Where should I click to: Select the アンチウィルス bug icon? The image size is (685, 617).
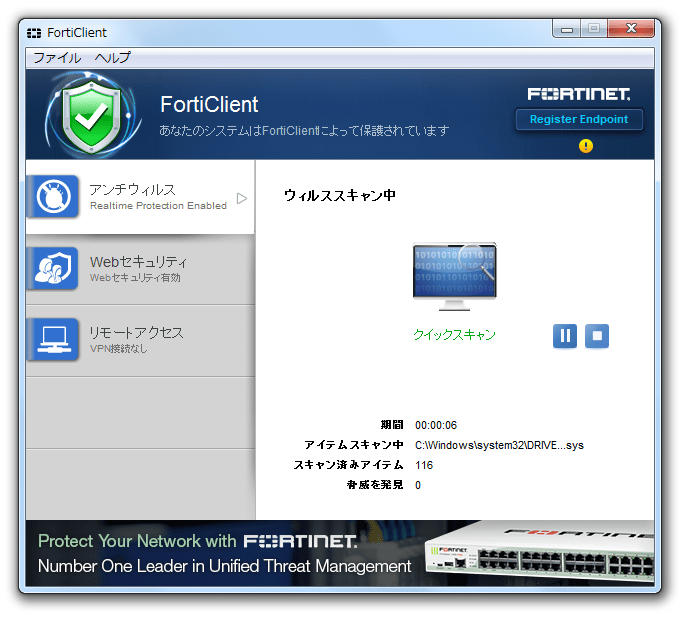click(x=54, y=197)
